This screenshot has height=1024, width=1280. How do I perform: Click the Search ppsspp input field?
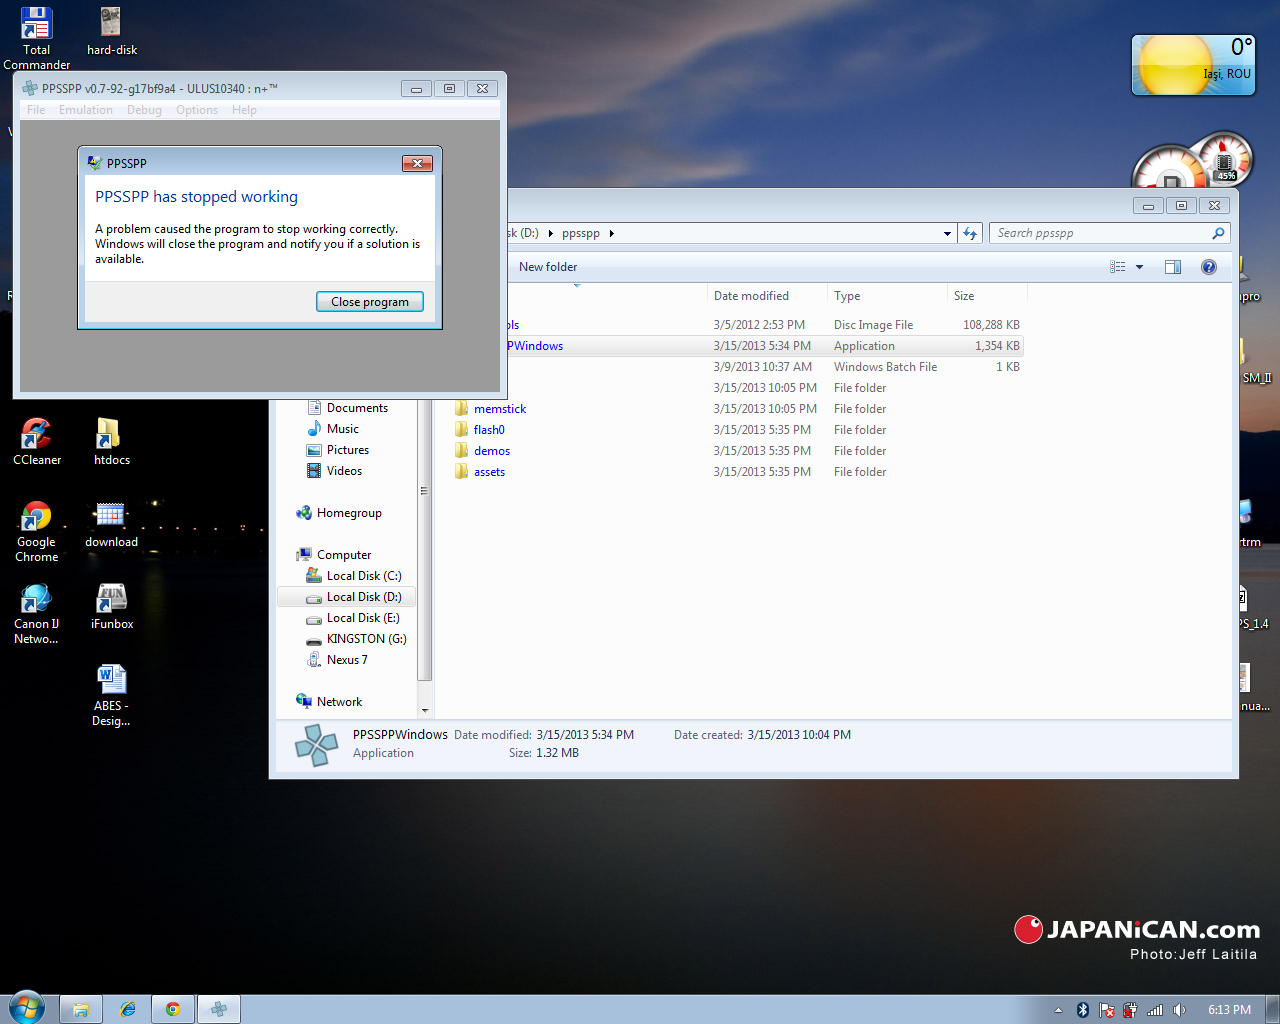click(x=1100, y=233)
